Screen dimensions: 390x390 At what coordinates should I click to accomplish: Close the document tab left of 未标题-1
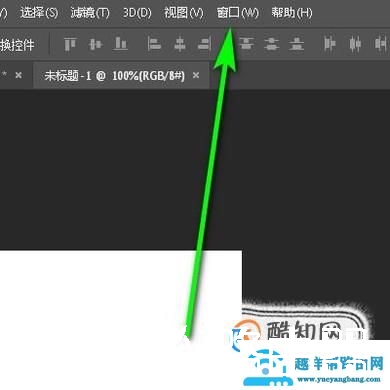pyautogui.click(x=19, y=75)
